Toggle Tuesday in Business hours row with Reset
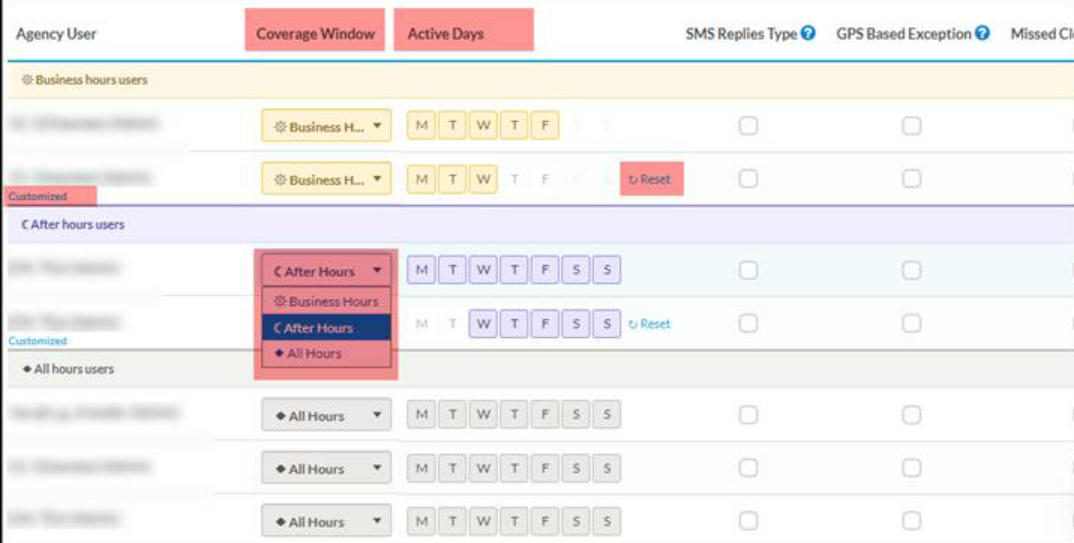Screen dimensions: 1074x543 tap(452, 179)
